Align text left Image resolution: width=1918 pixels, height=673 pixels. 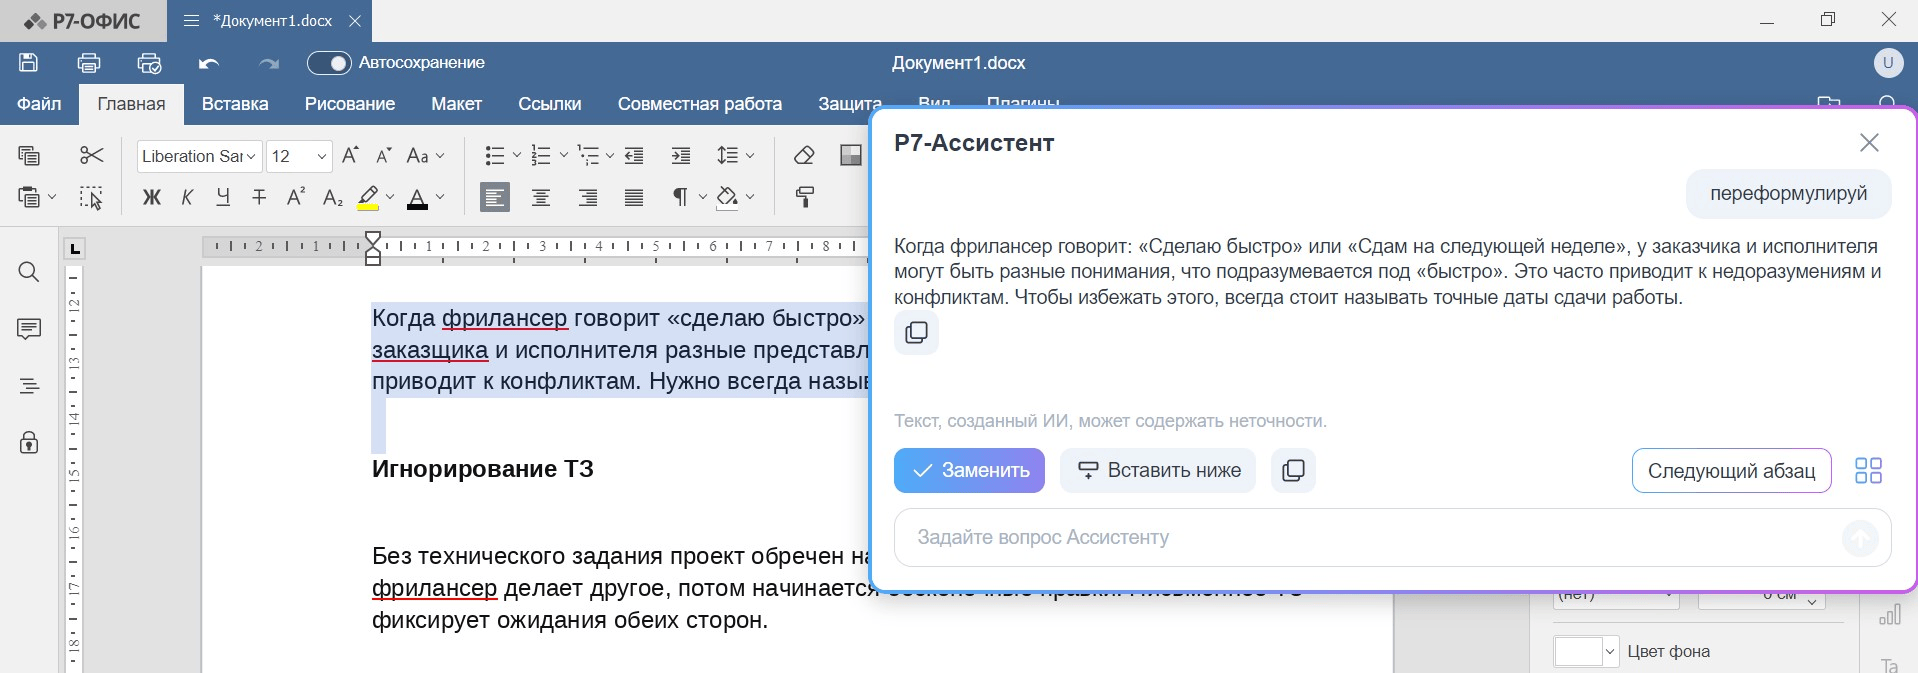pos(494,197)
